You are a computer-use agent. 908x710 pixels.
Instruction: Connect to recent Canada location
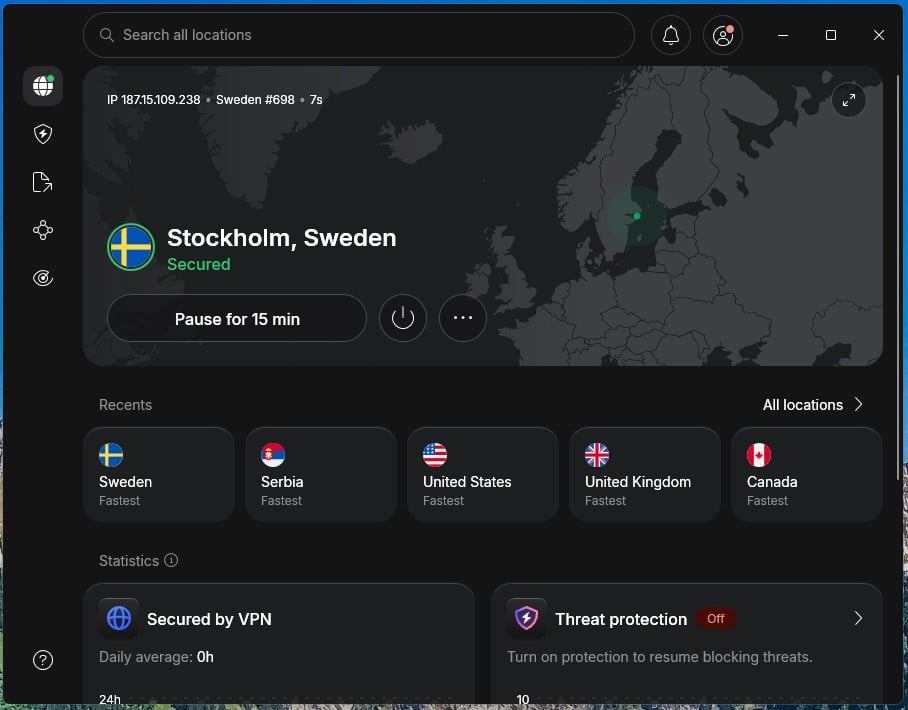click(807, 474)
